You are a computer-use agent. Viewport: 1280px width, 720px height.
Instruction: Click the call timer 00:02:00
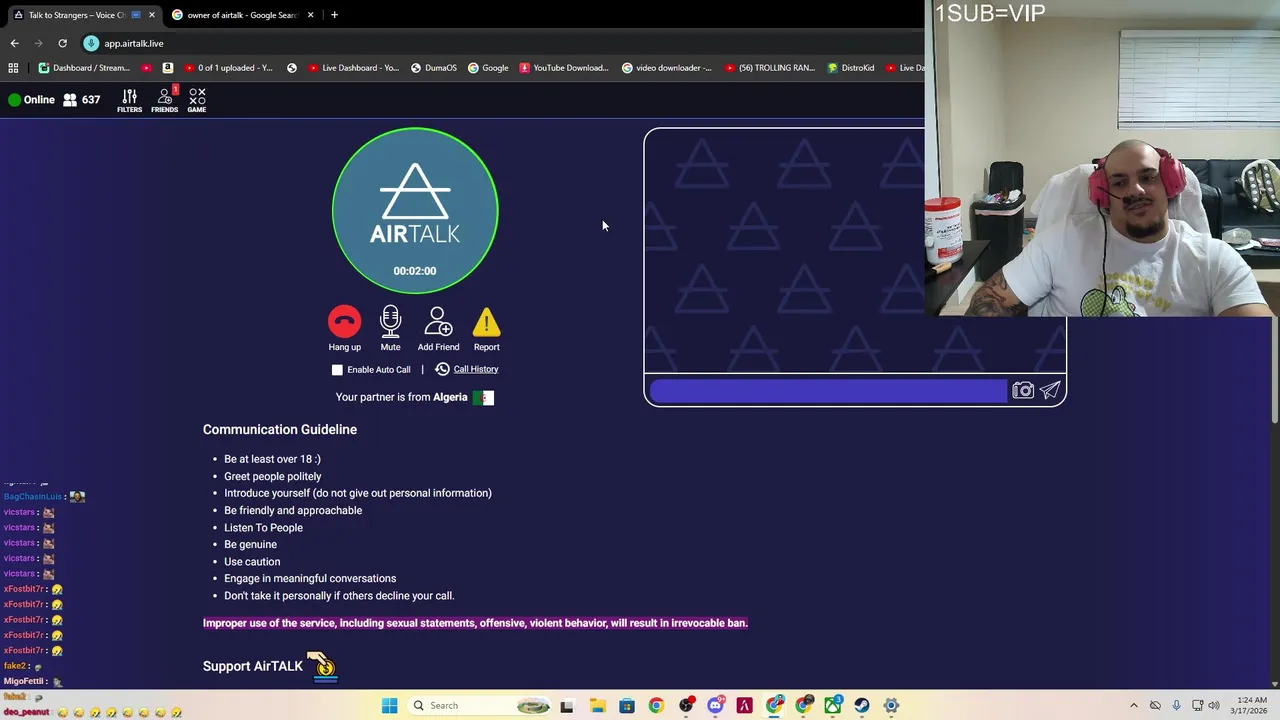pyautogui.click(x=415, y=271)
